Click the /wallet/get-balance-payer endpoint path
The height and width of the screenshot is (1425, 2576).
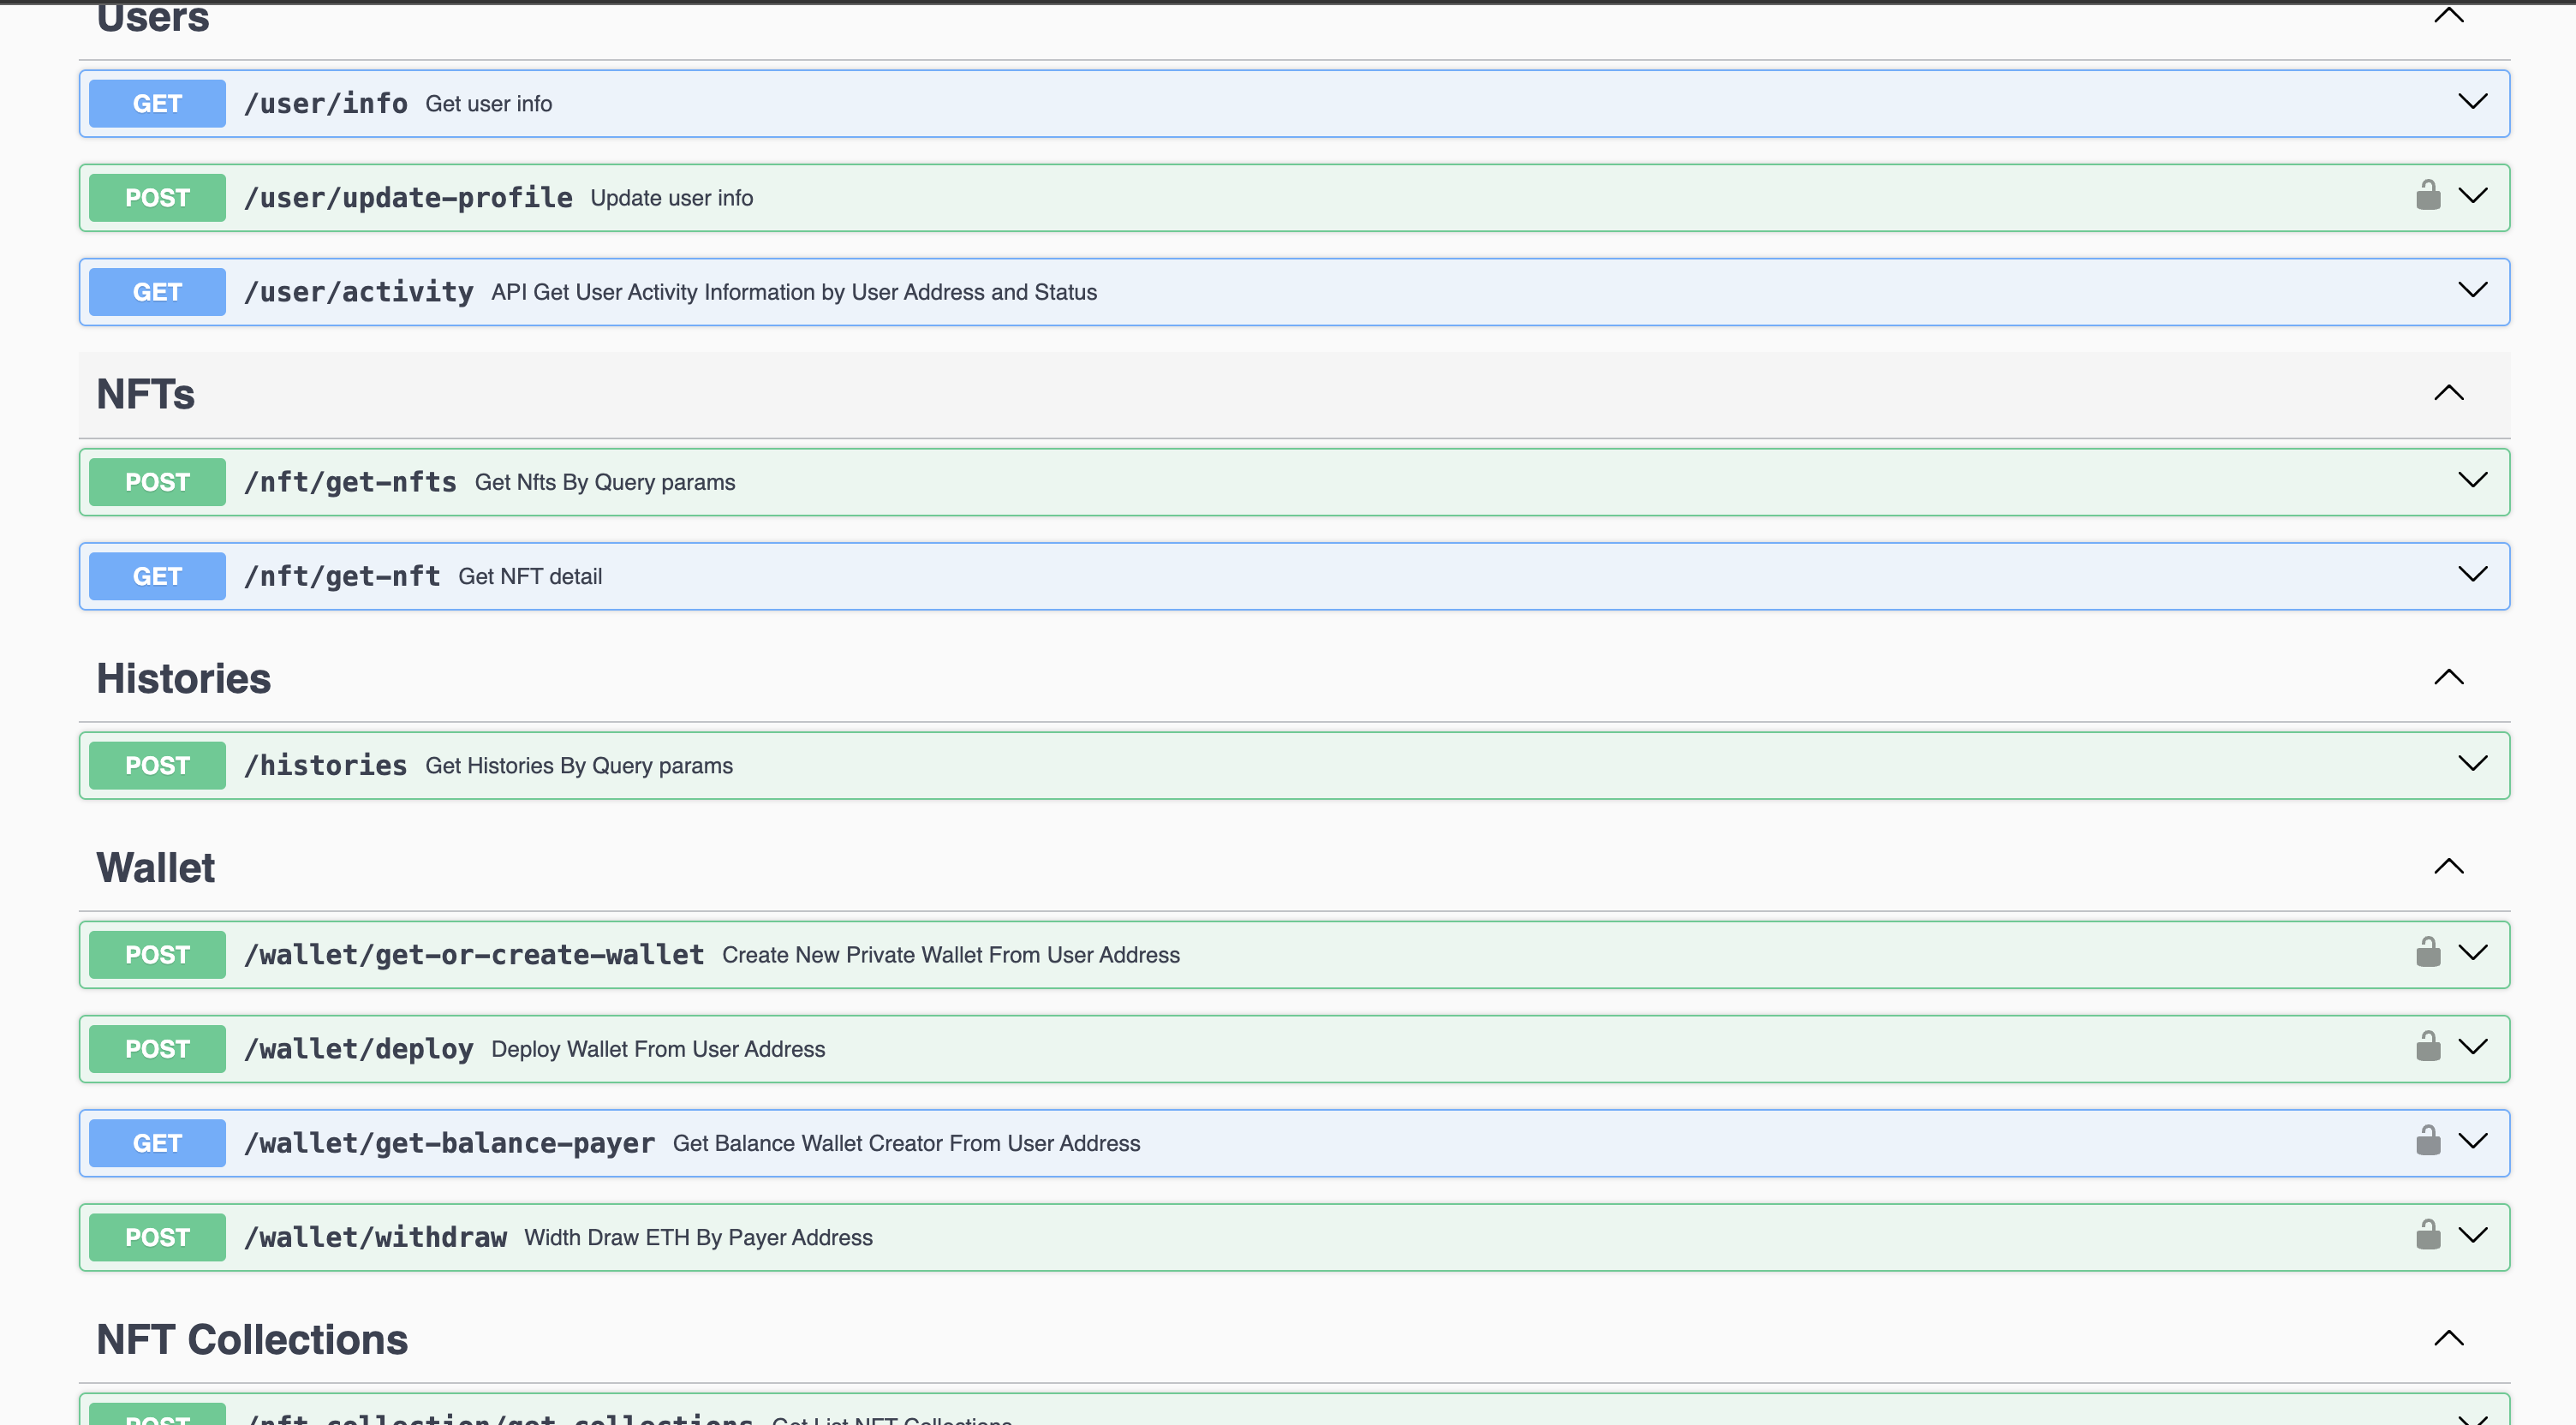449,1142
